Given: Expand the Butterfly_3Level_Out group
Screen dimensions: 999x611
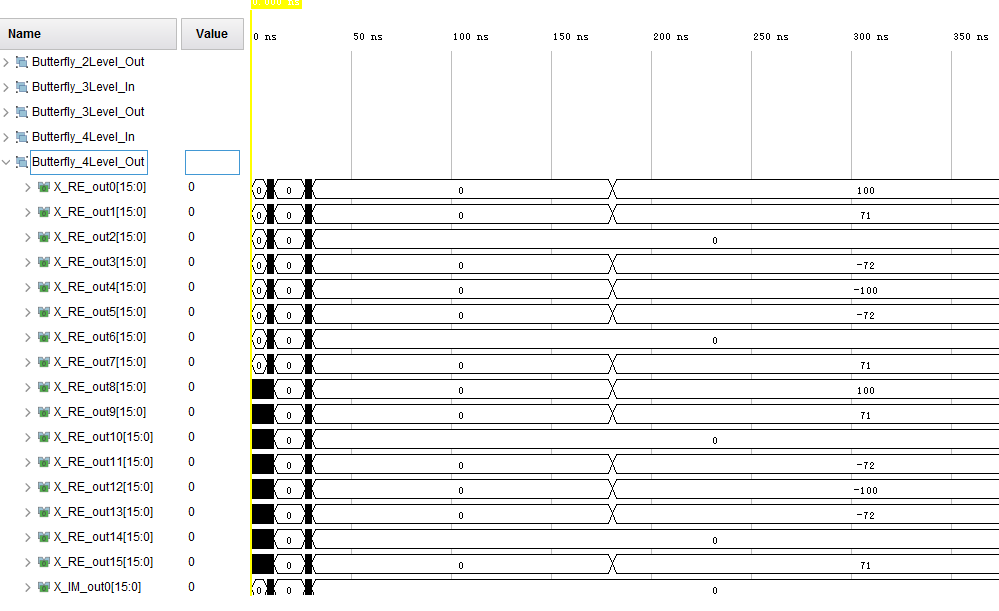Looking at the screenshot, I should pyautogui.click(x=6, y=112).
